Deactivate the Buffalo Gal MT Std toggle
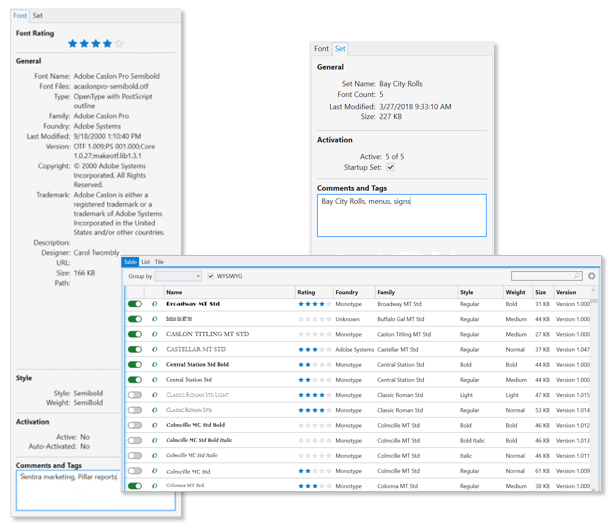 [x=135, y=319]
